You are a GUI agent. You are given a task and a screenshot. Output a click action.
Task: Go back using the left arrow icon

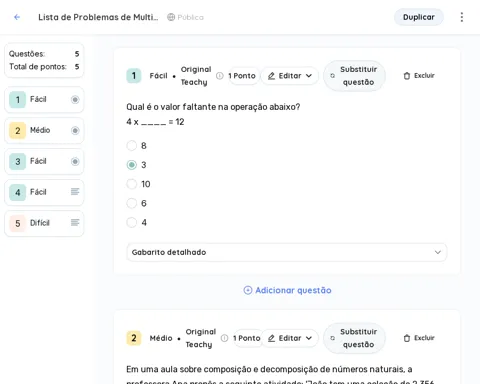coord(17,17)
